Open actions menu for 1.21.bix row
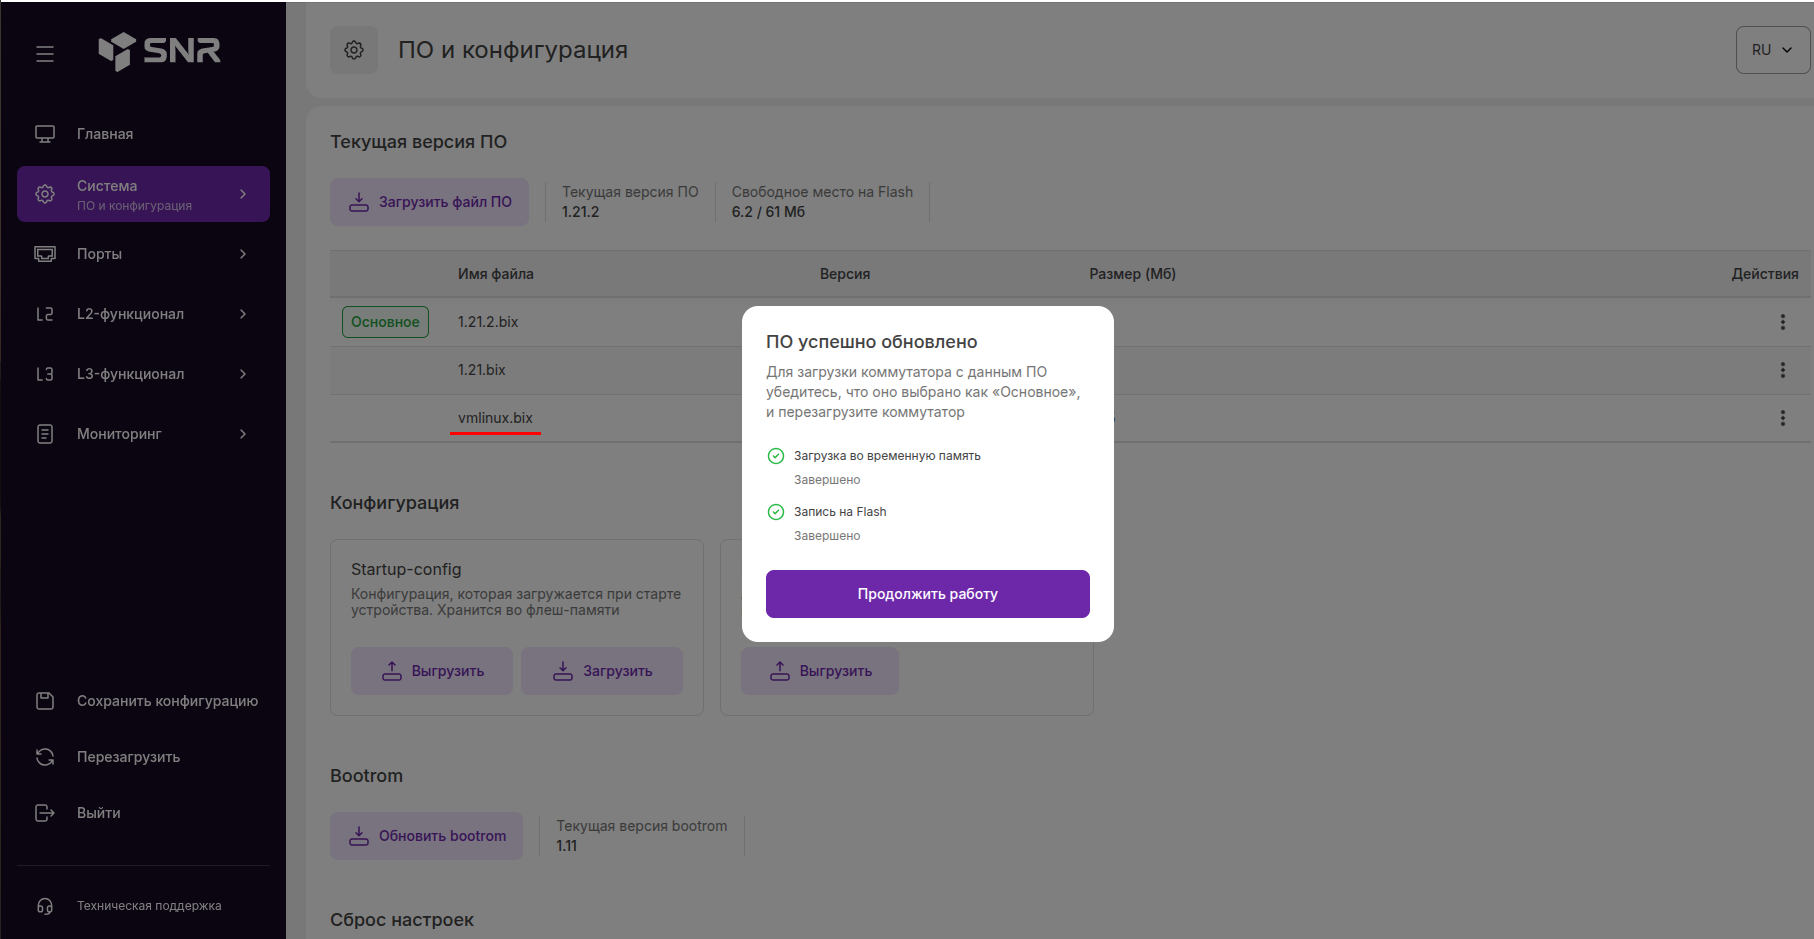Image resolution: width=1814 pixels, height=939 pixels. [x=1782, y=370]
